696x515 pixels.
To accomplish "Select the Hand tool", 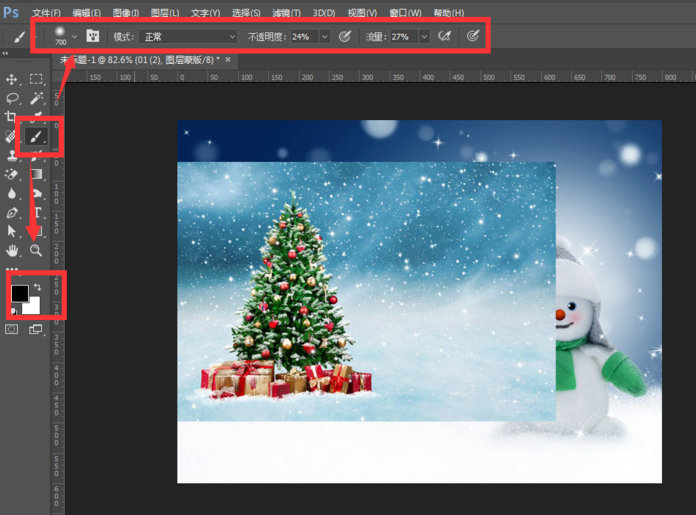I will (12, 251).
